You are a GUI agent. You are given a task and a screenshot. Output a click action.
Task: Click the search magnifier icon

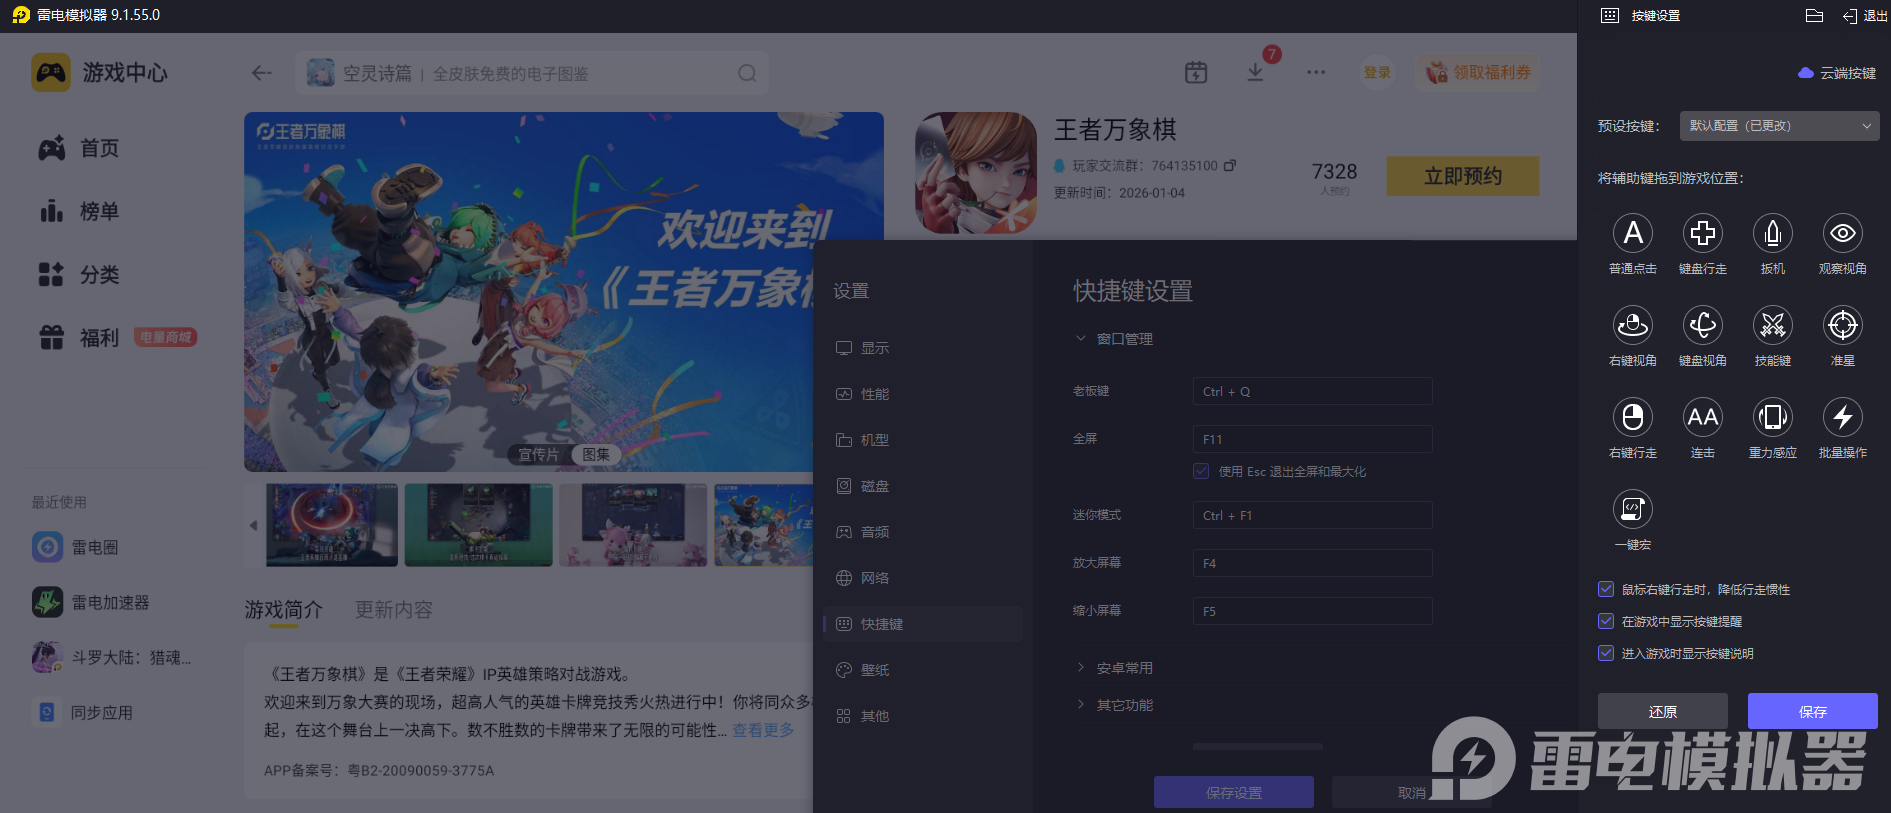point(747,73)
